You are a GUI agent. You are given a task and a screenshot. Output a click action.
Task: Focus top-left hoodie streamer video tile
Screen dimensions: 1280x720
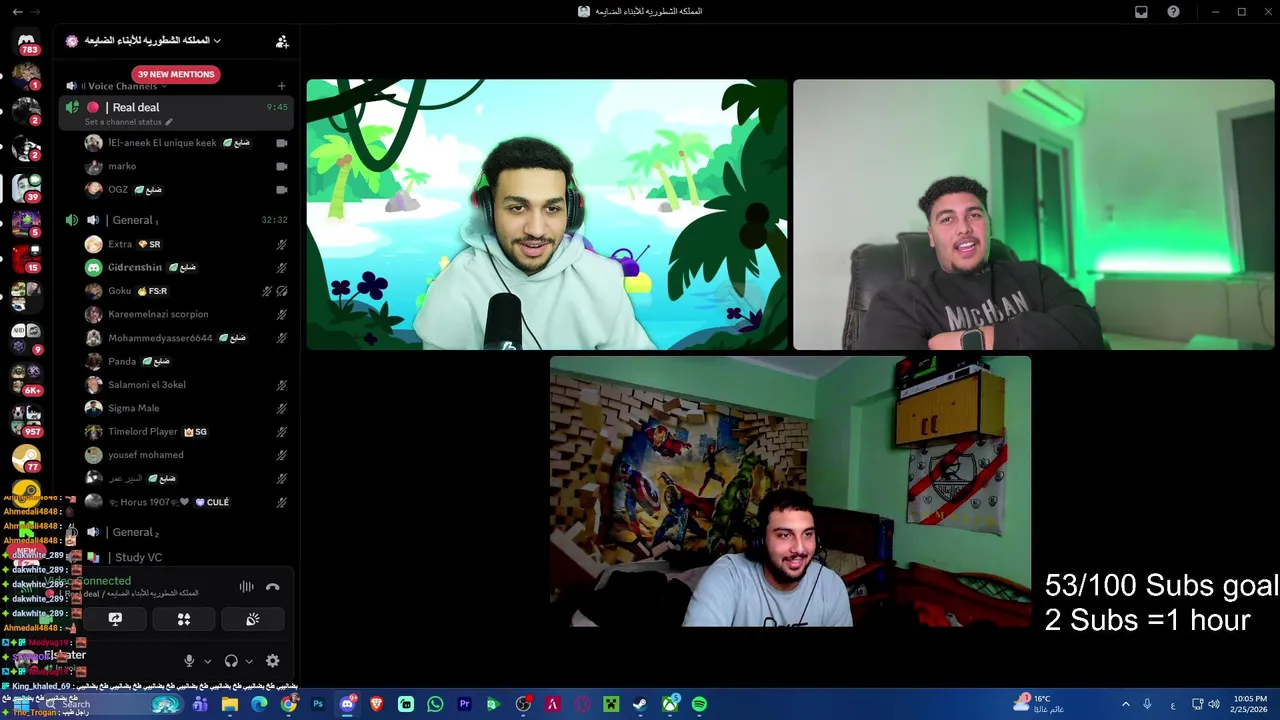click(x=547, y=215)
